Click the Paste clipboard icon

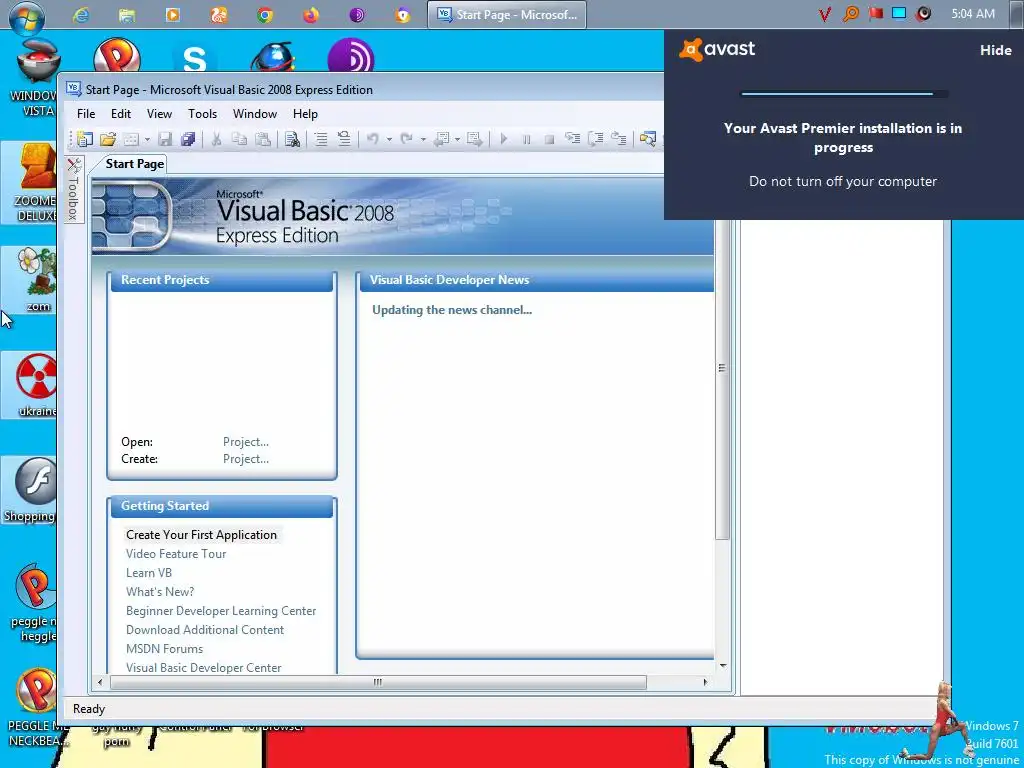(263, 139)
